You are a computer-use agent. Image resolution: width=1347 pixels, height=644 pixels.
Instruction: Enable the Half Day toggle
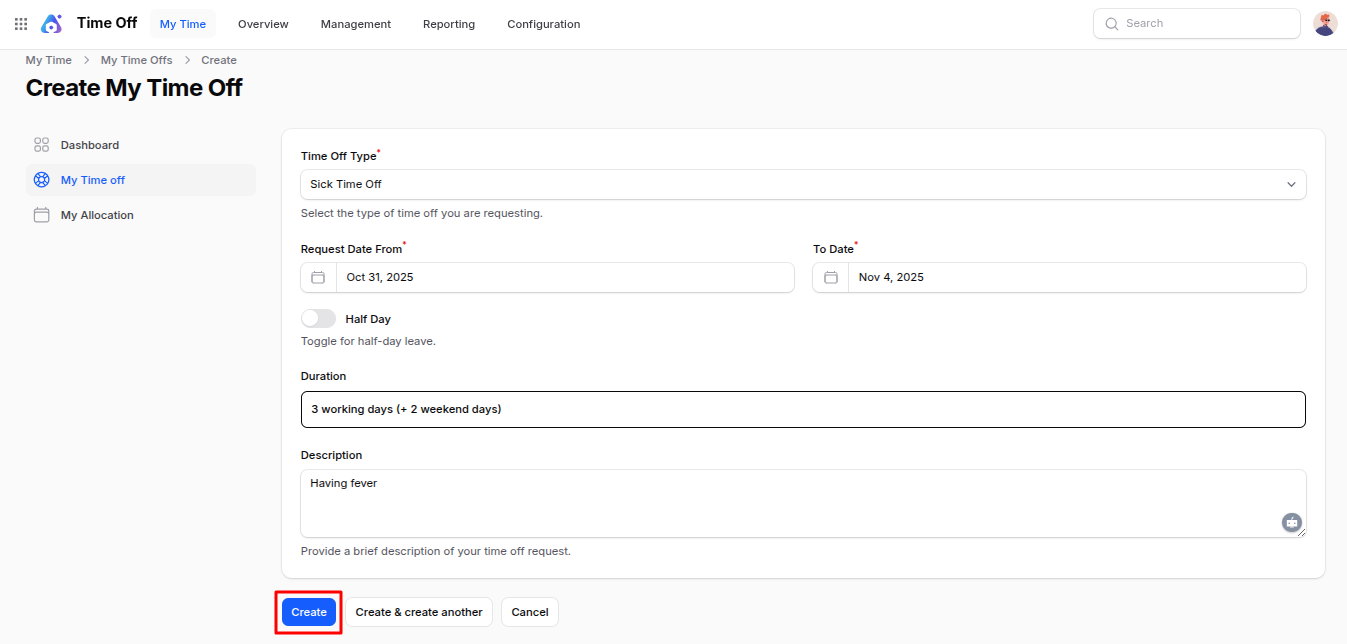tap(318, 319)
